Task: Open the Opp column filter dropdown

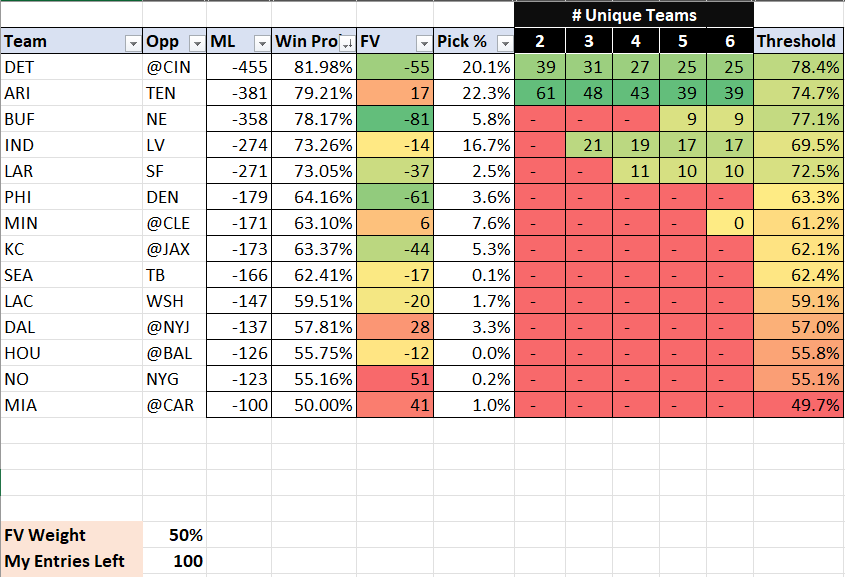Action: (196, 42)
